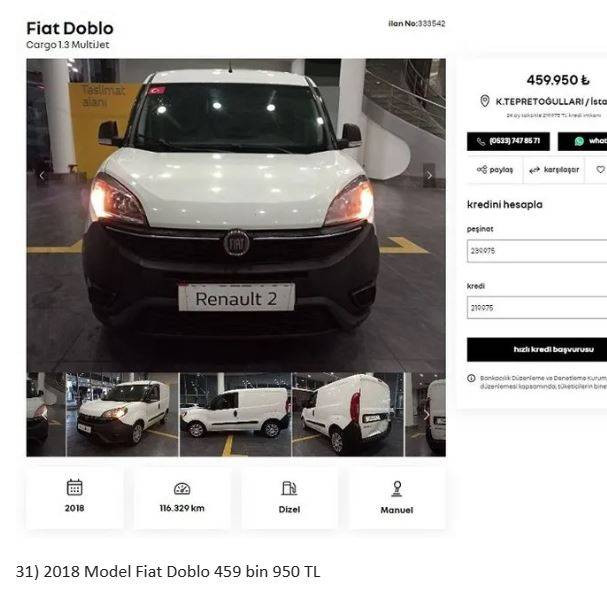
Task: Click the karşılaştır compare arrows icon
Action: pos(535,170)
